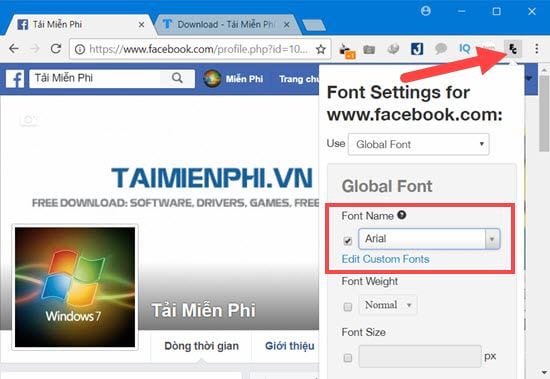Open the Font Changer extension icon

(513, 49)
